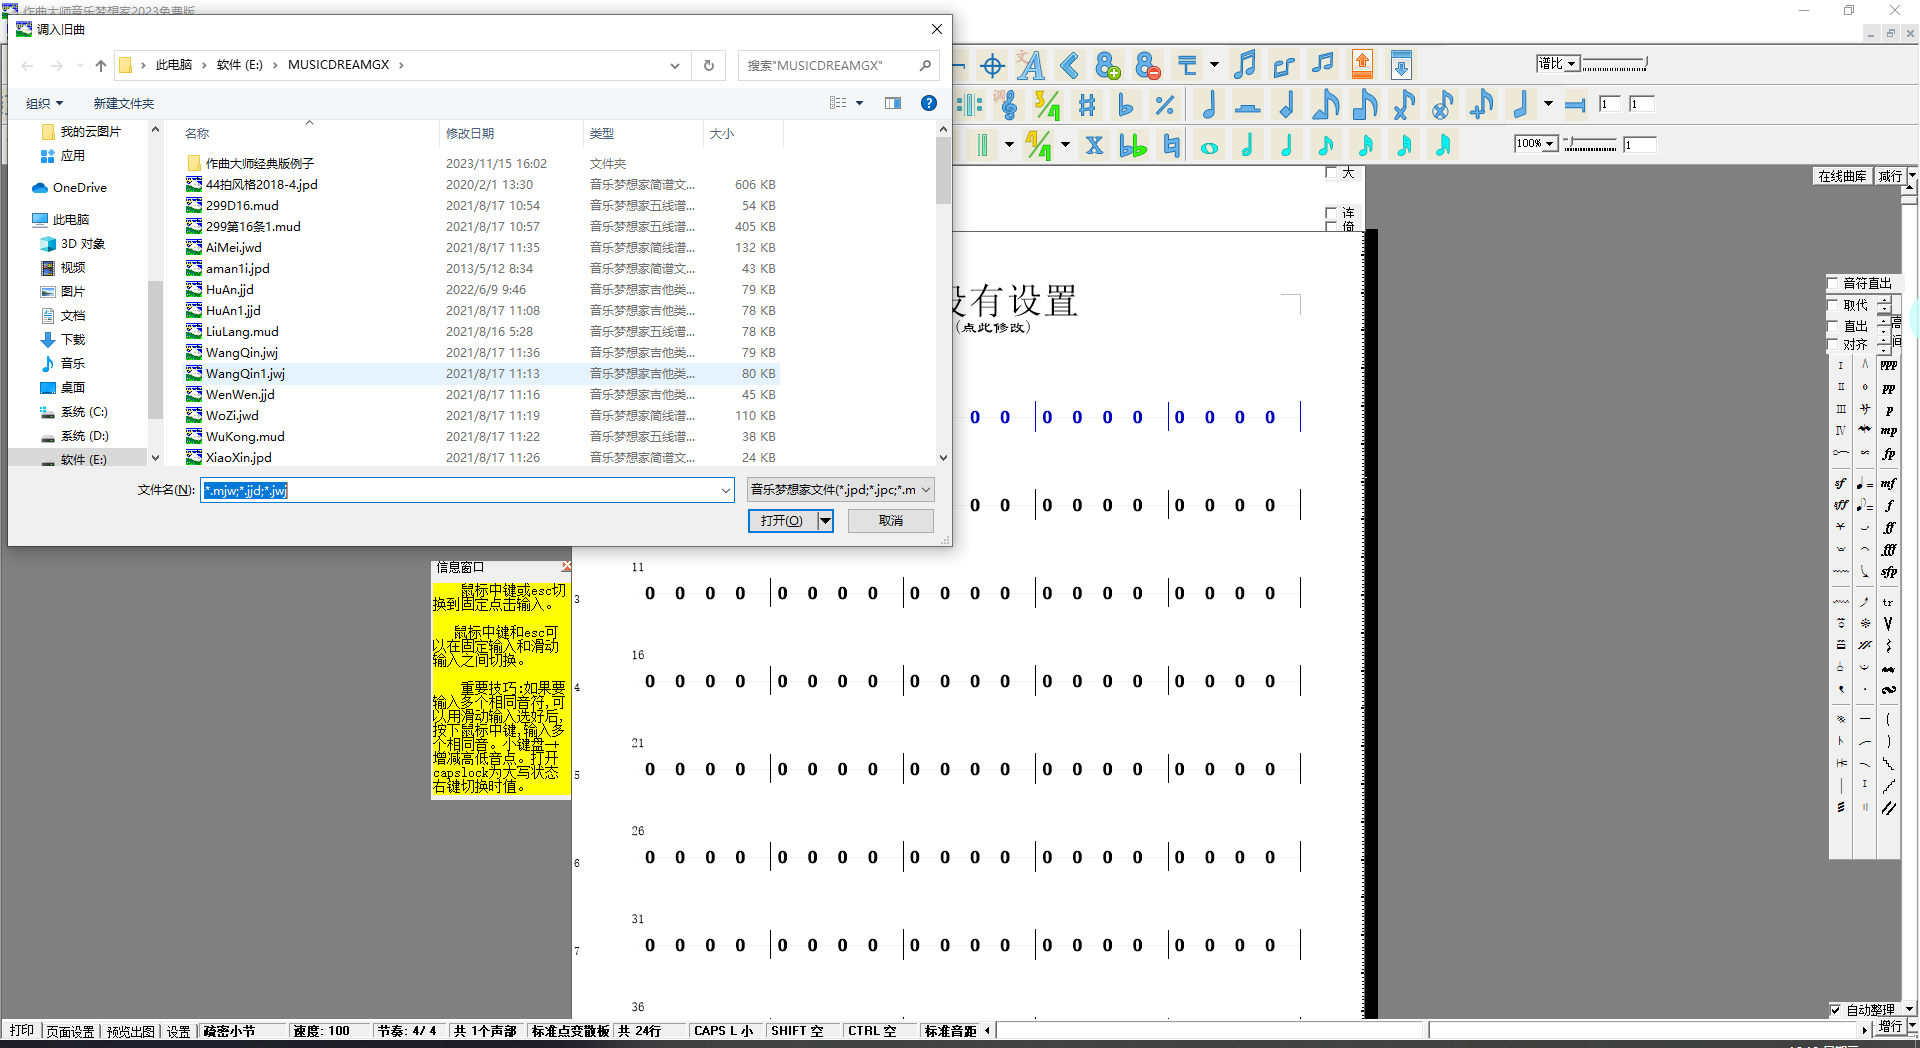This screenshot has height=1048, width=1920.
Task: Select the sharp accidental tool
Action: (x=1087, y=105)
